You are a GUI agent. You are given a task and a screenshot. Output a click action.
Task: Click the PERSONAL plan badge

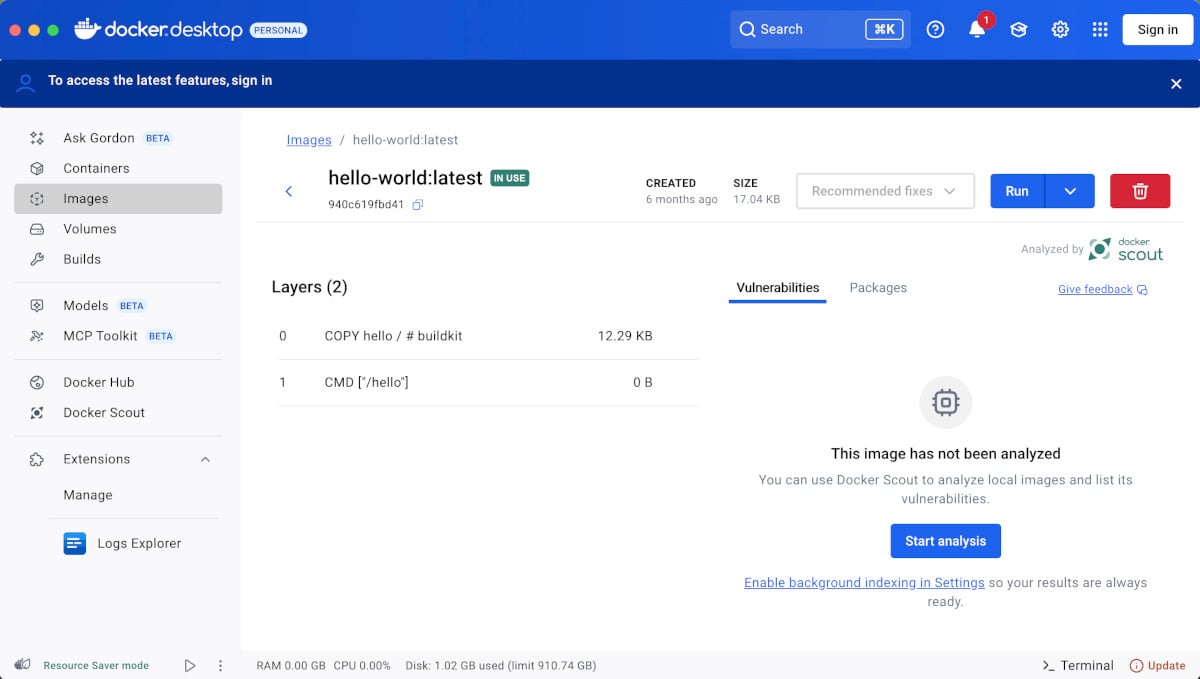[x=278, y=30]
